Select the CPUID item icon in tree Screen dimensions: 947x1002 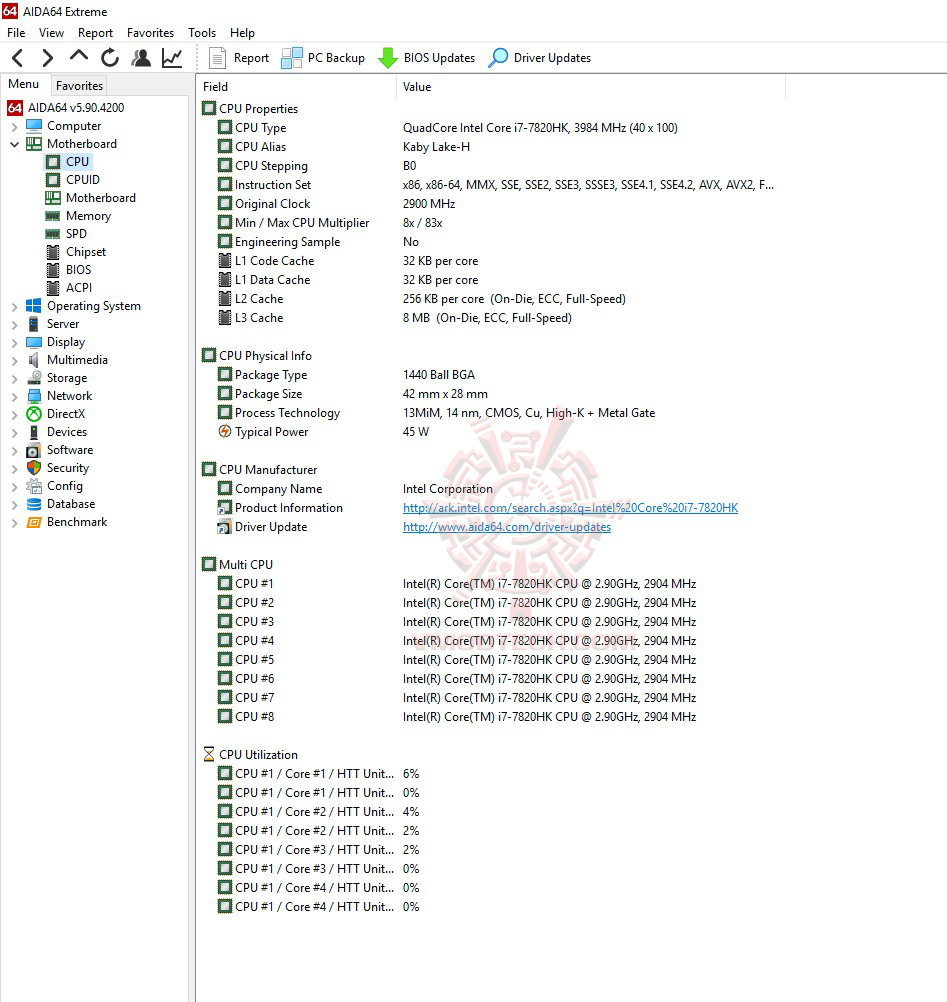pyautogui.click(x=53, y=180)
